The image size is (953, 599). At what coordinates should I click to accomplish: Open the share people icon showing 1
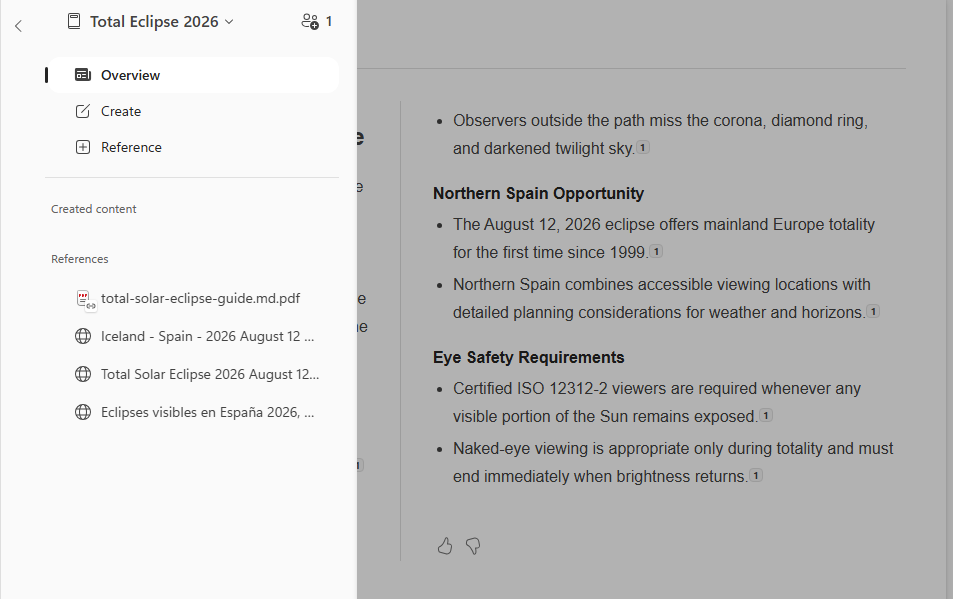pyautogui.click(x=317, y=22)
